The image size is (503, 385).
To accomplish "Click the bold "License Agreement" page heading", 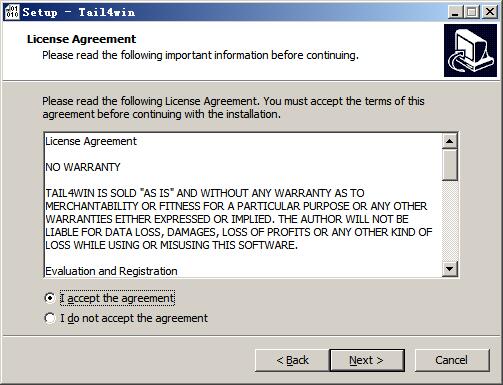I will click(81, 39).
